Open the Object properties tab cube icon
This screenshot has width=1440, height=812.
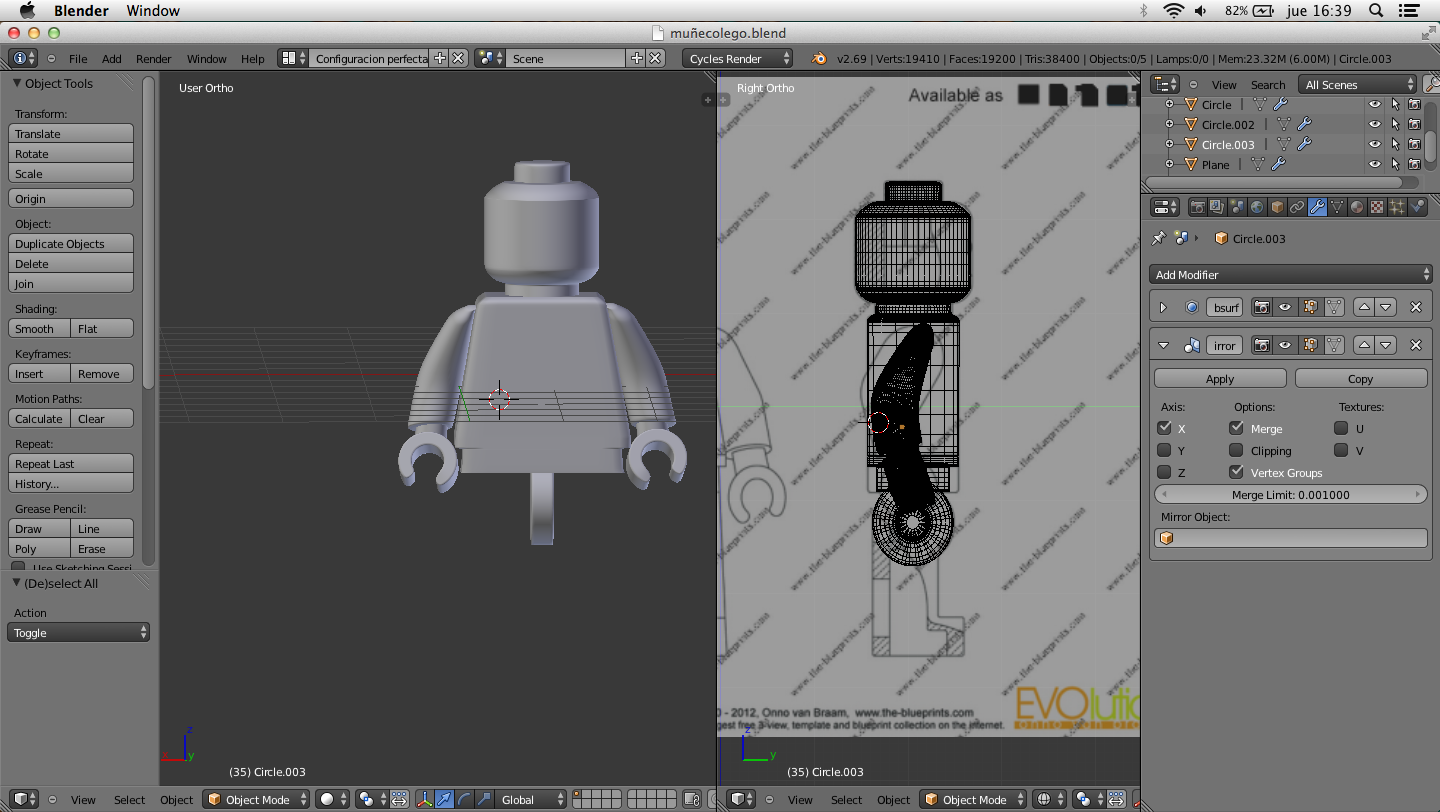tap(1277, 207)
